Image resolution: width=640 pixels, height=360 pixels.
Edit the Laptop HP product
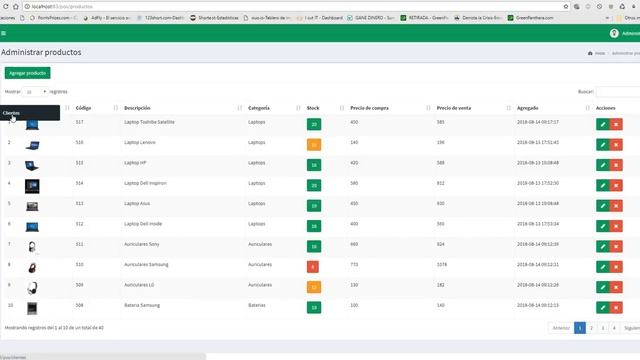point(602,165)
